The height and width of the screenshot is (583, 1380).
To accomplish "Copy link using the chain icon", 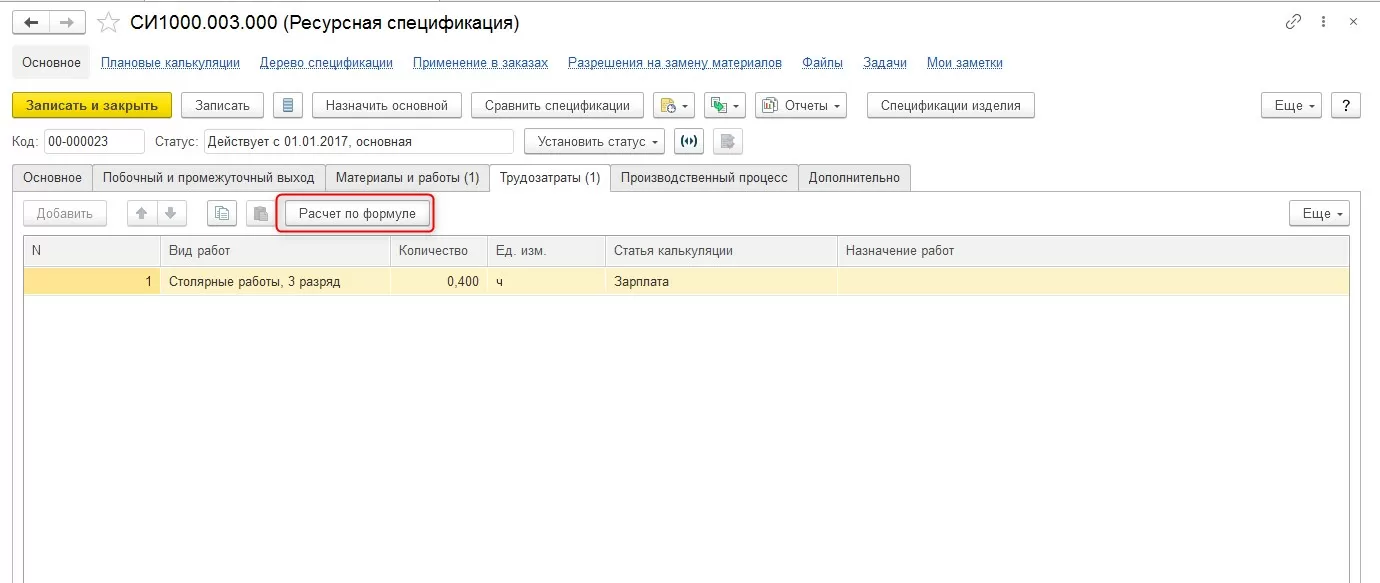I will coord(1293,22).
